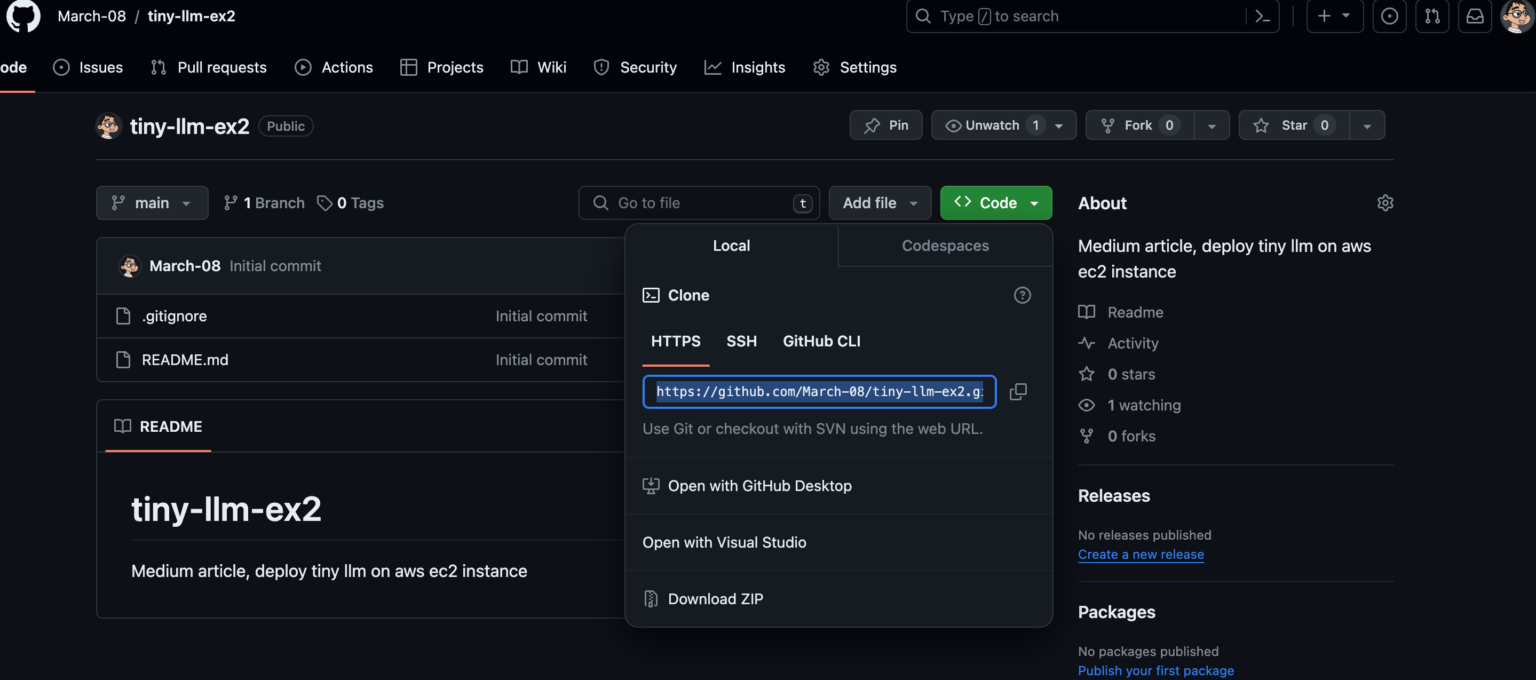This screenshot has height=680, width=1536.
Task: Focus the Go to file search box
Action: pyautogui.click(x=699, y=203)
